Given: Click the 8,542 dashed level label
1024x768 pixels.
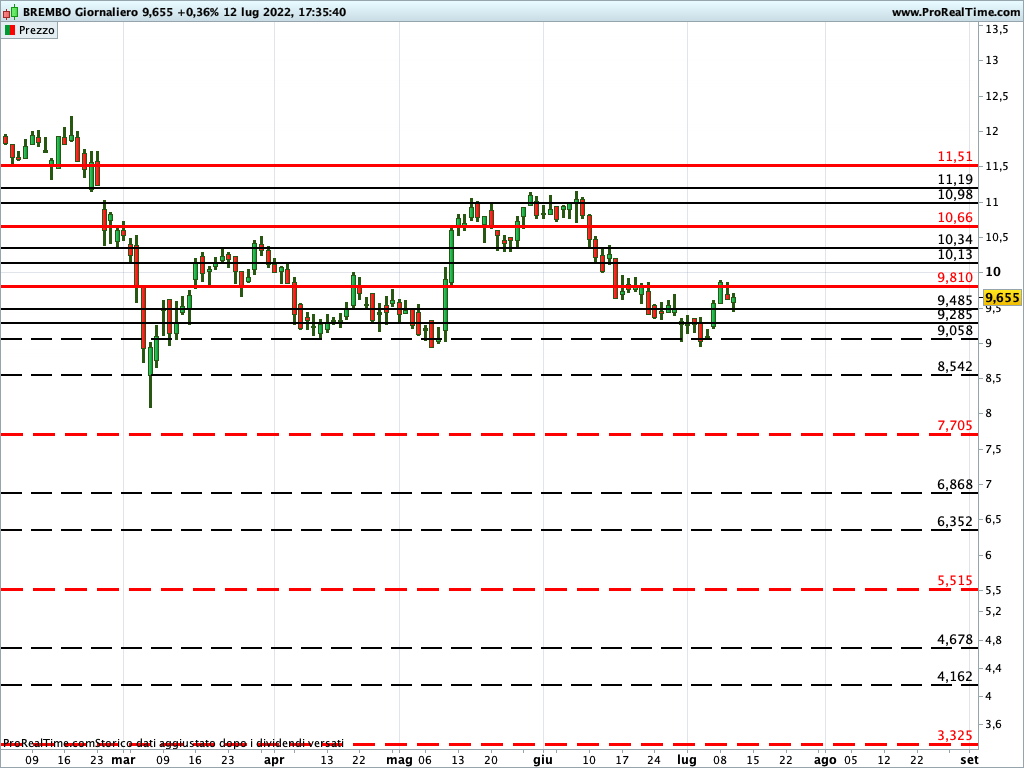Looking at the screenshot, I should tap(955, 367).
